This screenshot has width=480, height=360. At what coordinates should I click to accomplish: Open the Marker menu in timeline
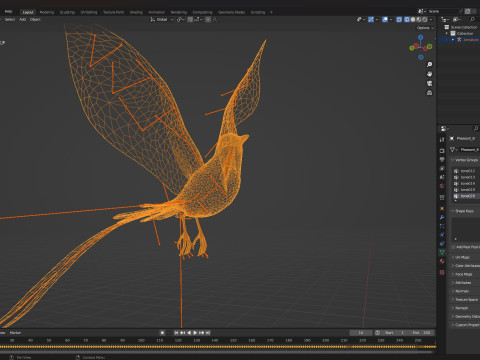click(15, 333)
